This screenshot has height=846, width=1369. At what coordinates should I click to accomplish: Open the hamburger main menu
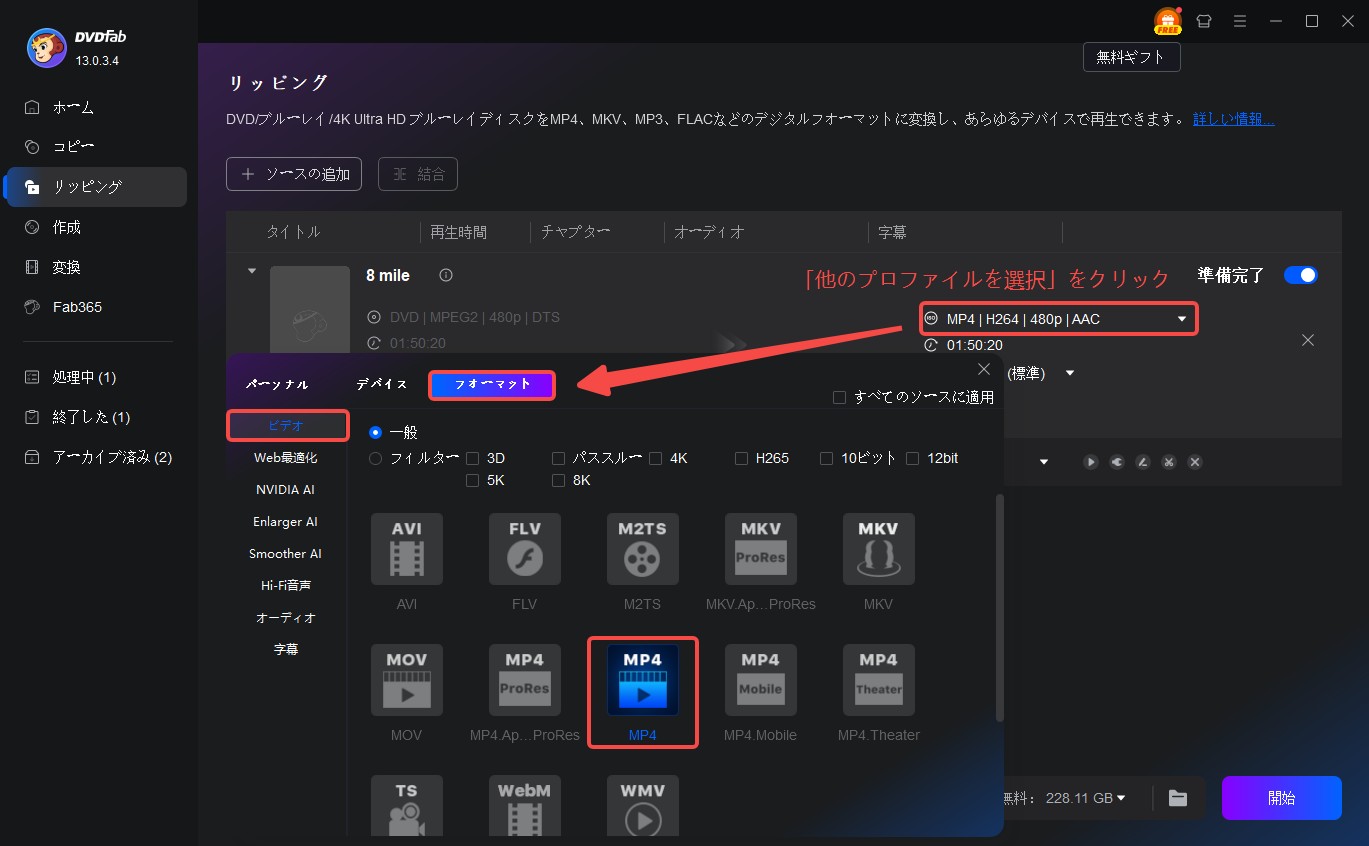tap(1240, 21)
